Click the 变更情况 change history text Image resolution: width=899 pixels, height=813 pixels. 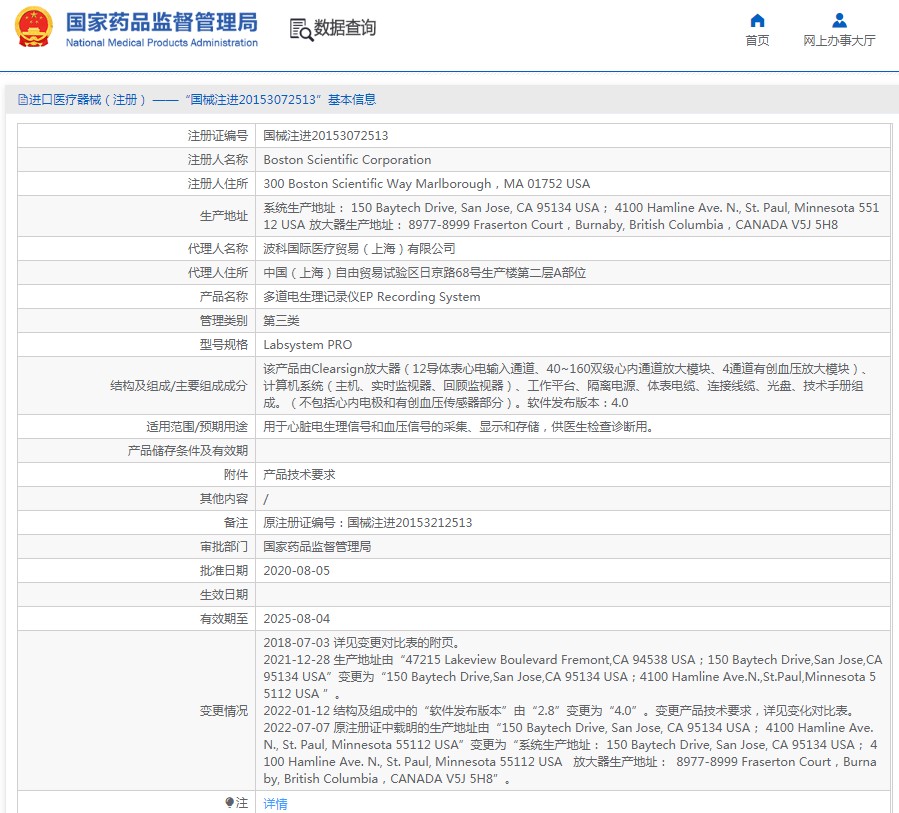pos(573,711)
